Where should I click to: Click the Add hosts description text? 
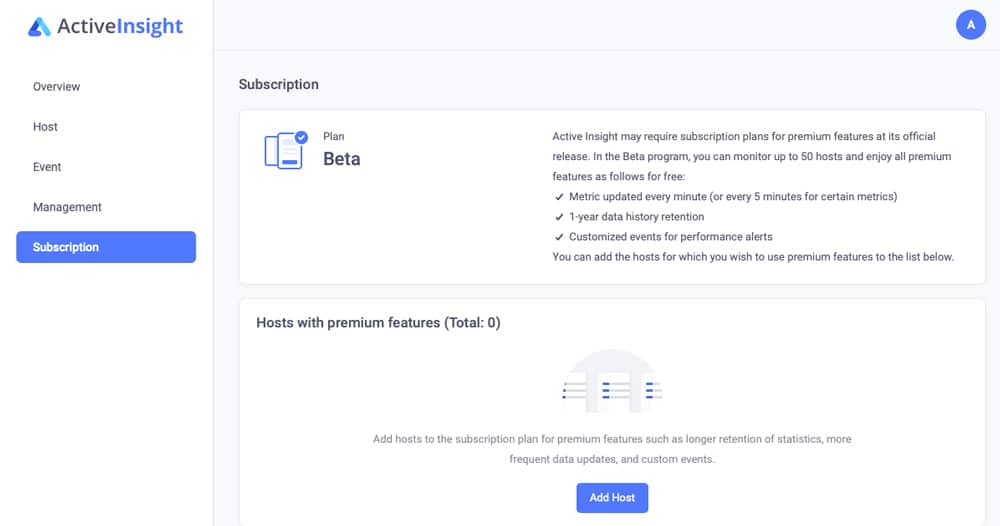(612, 449)
